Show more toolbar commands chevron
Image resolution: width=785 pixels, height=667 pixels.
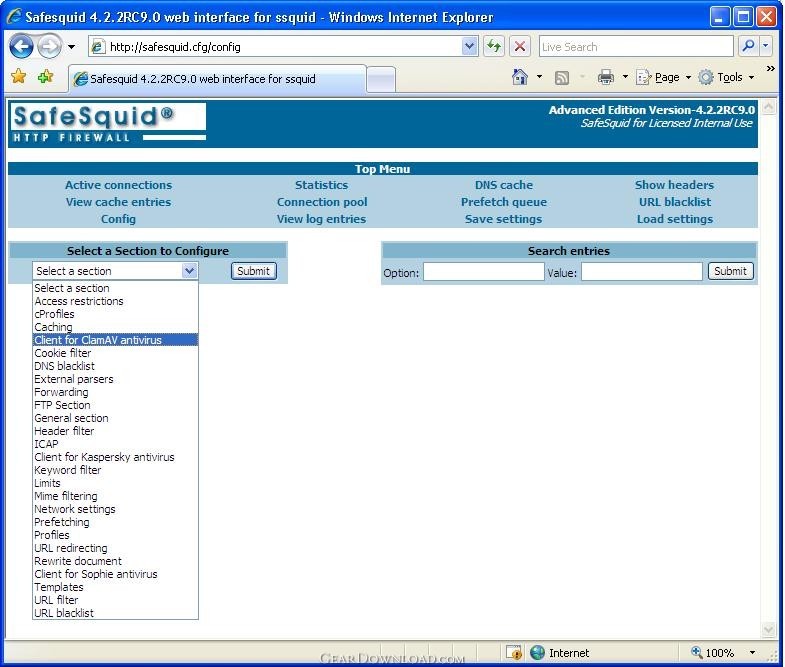pos(770,68)
